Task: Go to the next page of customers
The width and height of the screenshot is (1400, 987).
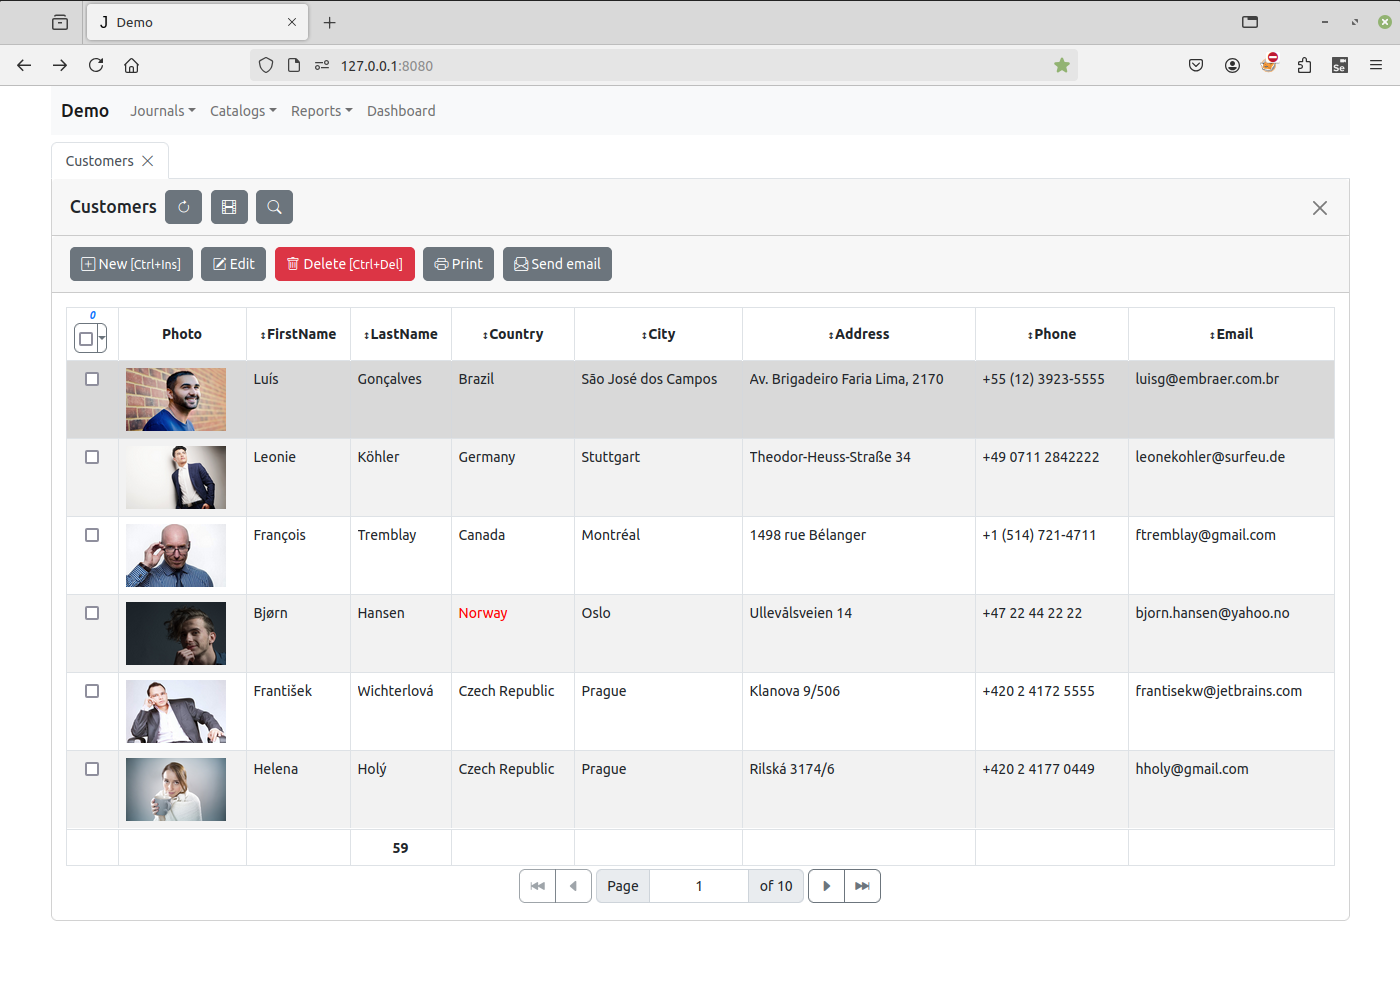Action: pos(826,886)
